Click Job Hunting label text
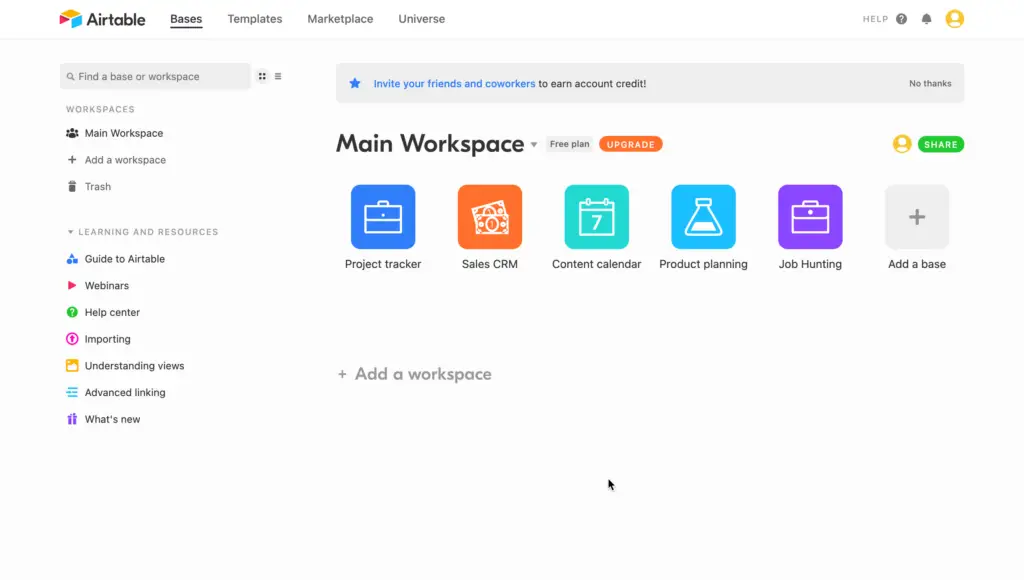The width and height of the screenshot is (1024, 580). coord(810,264)
